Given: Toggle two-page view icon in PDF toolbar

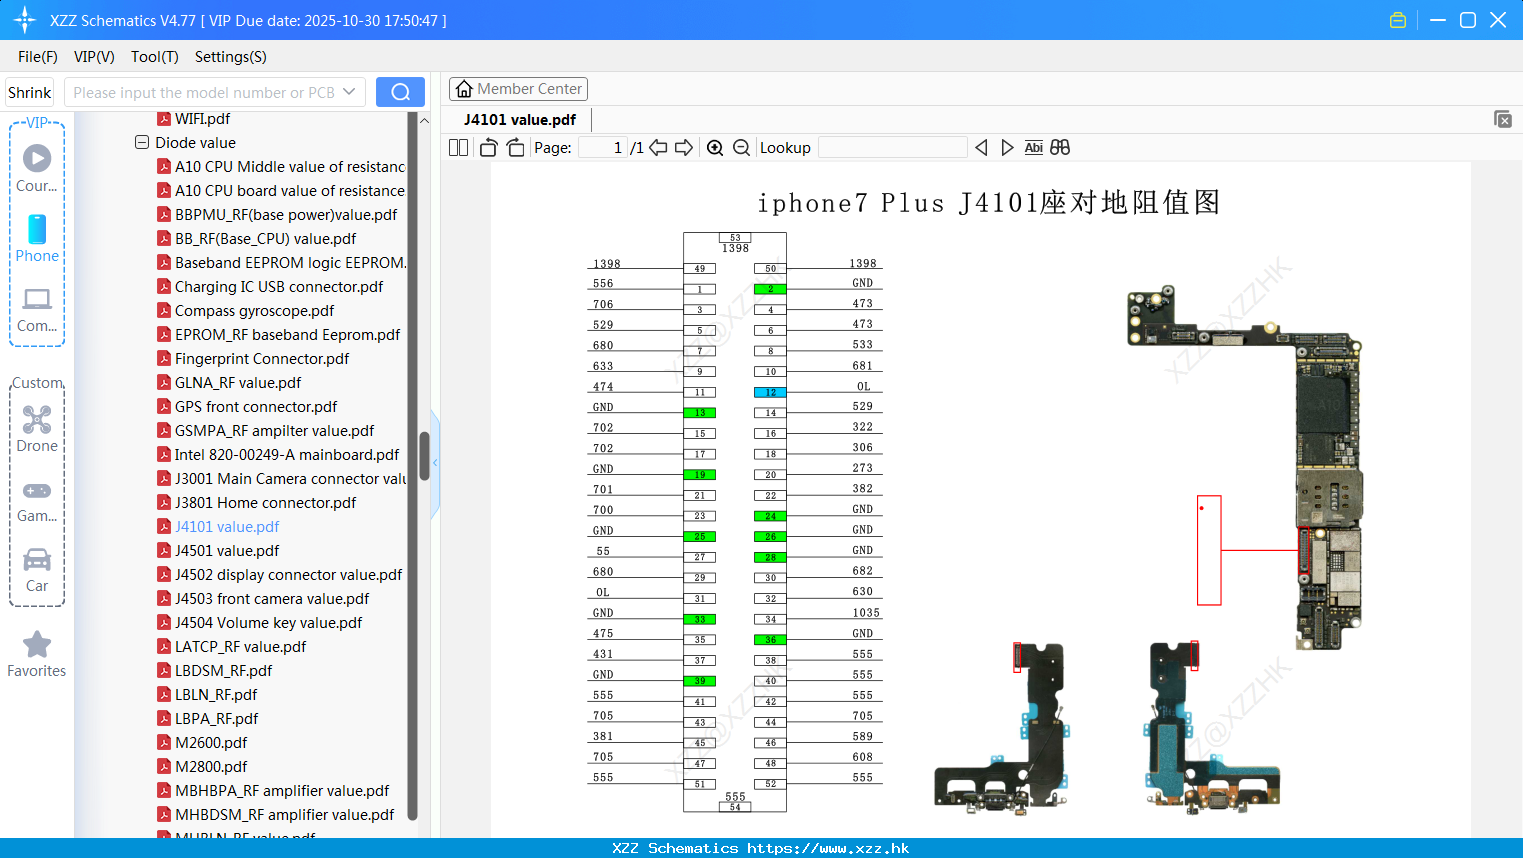Looking at the screenshot, I should (459, 147).
